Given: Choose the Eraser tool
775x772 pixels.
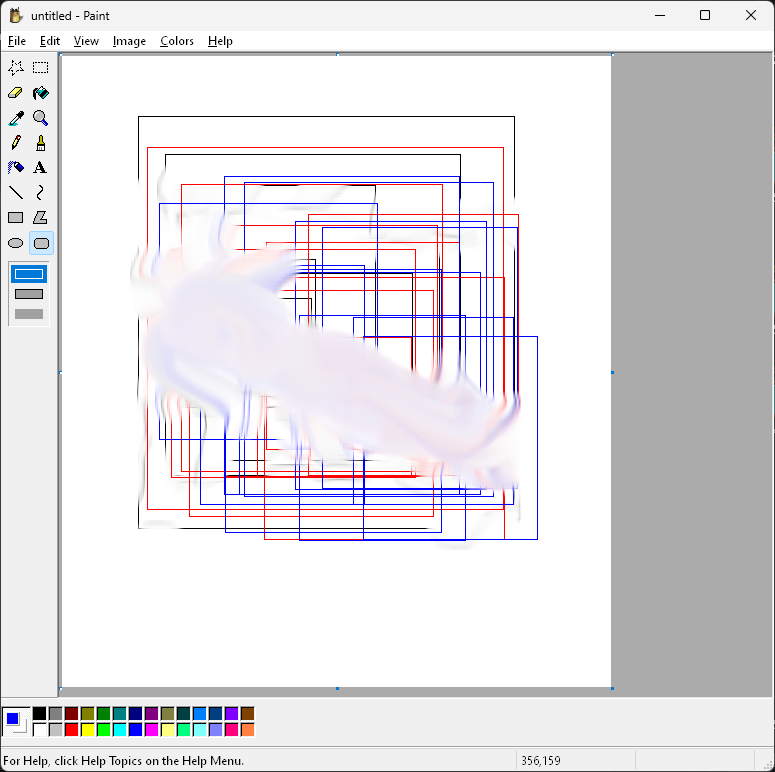Looking at the screenshot, I should coord(16,93).
